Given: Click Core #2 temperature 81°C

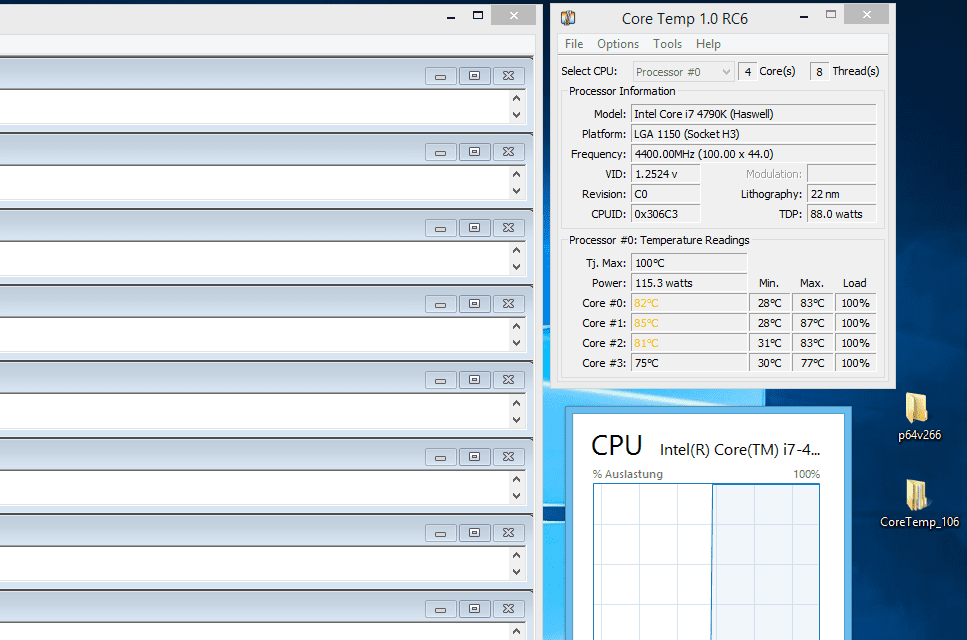Looking at the screenshot, I should tap(689, 343).
